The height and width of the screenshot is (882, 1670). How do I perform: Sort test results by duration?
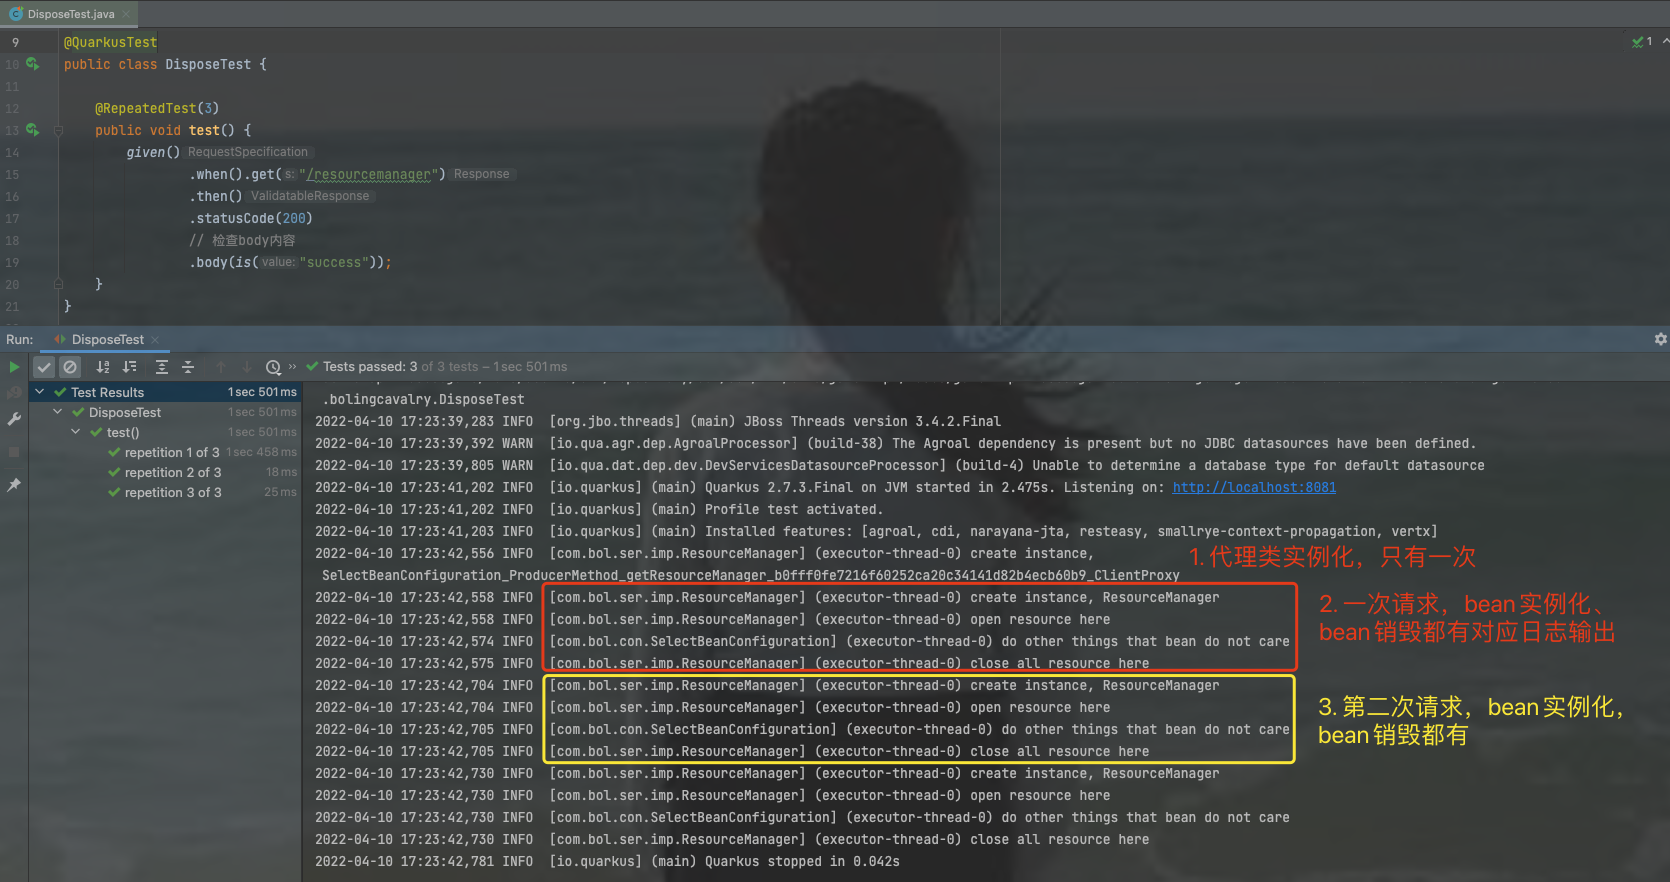pos(130,367)
